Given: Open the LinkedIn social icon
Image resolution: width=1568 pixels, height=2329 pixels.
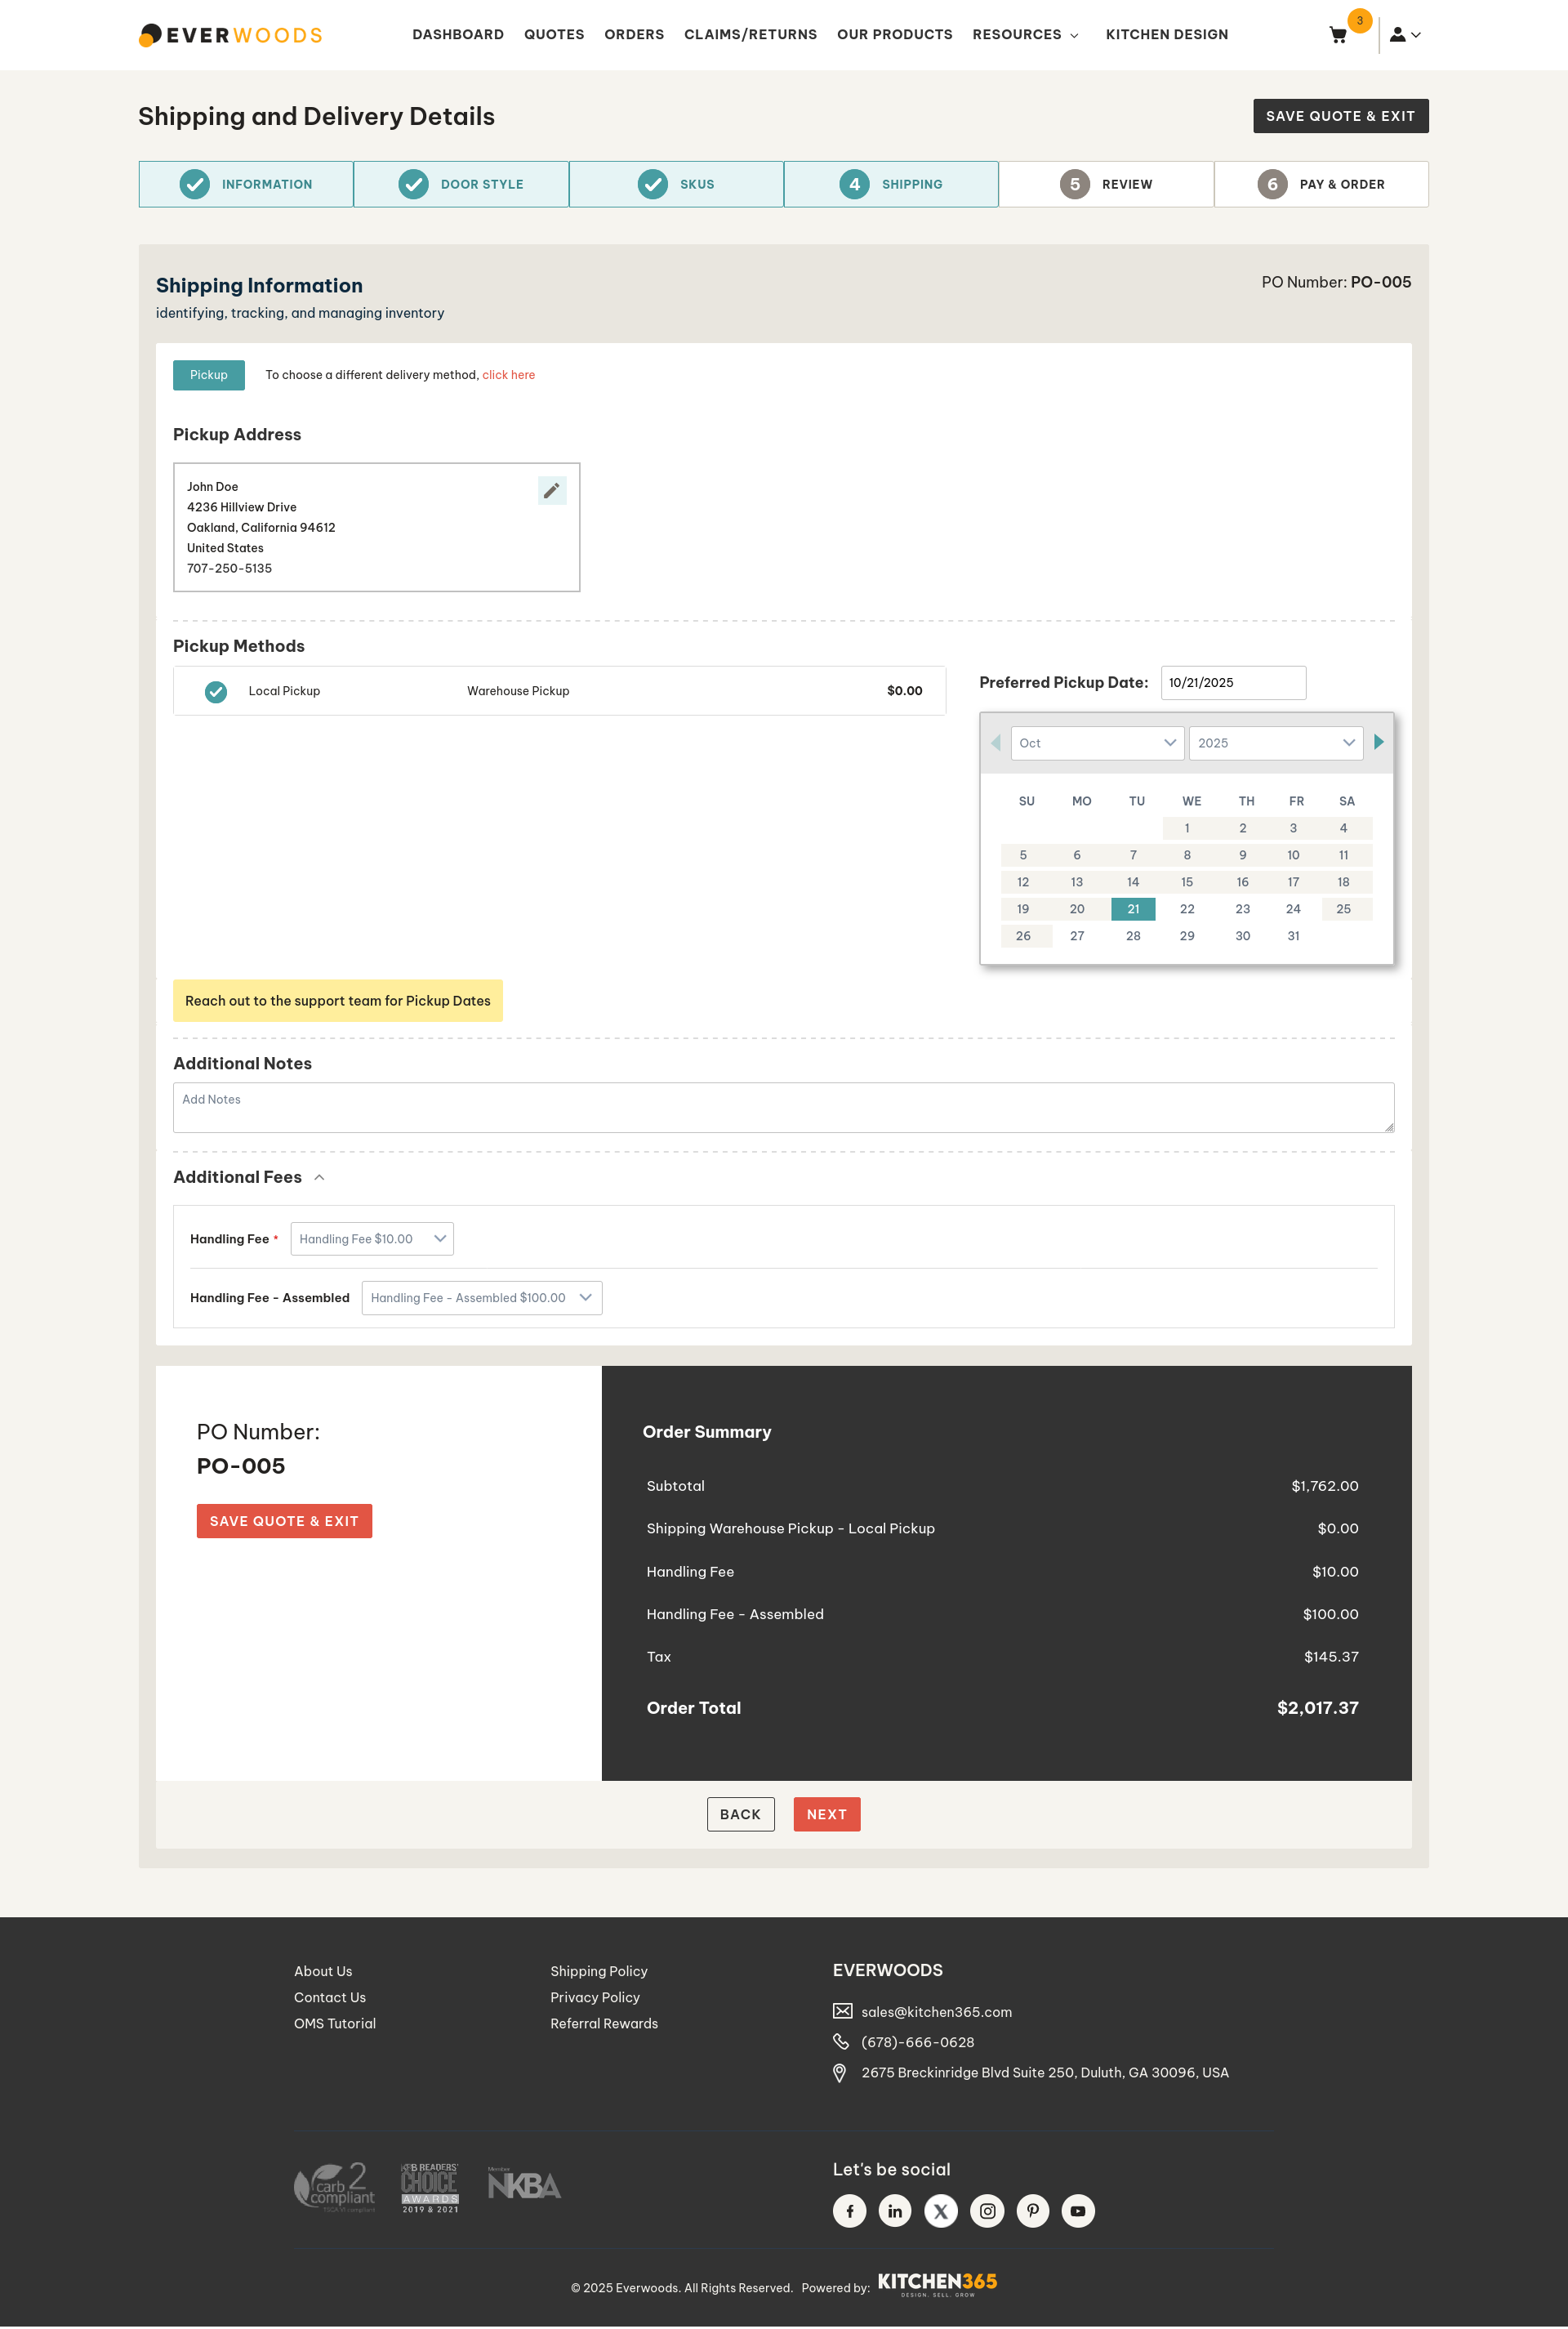Looking at the screenshot, I should click(894, 2210).
